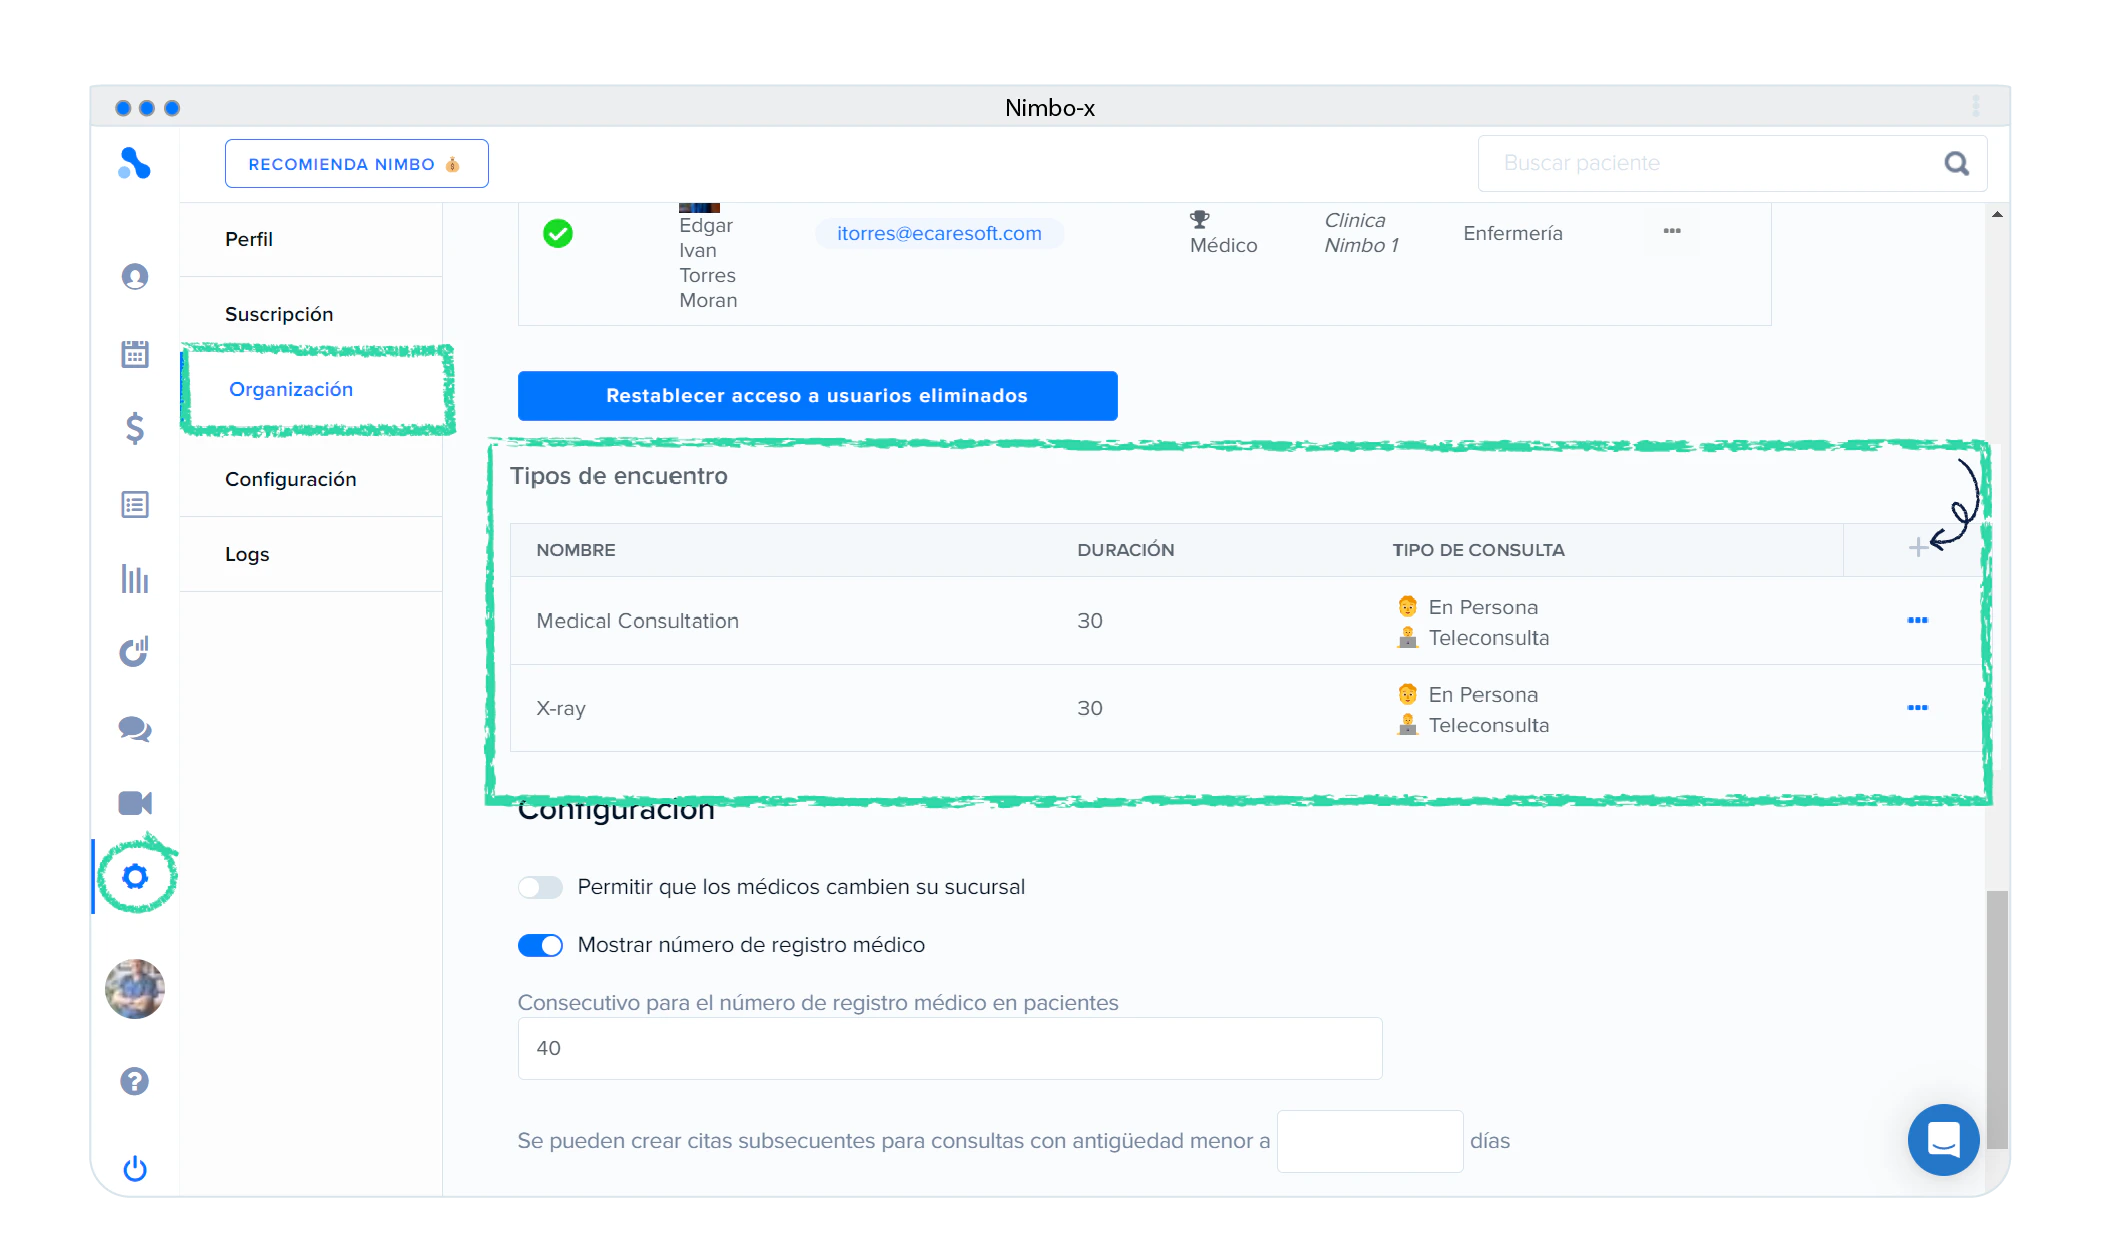Open options menu for Medical Consultation row
Image resolution: width=2101 pixels, height=1251 pixels.
[1917, 621]
